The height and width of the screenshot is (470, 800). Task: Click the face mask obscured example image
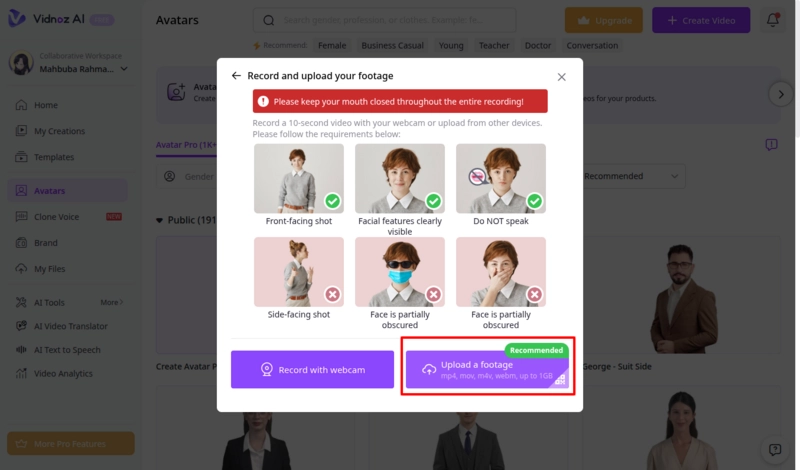[399, 272]
